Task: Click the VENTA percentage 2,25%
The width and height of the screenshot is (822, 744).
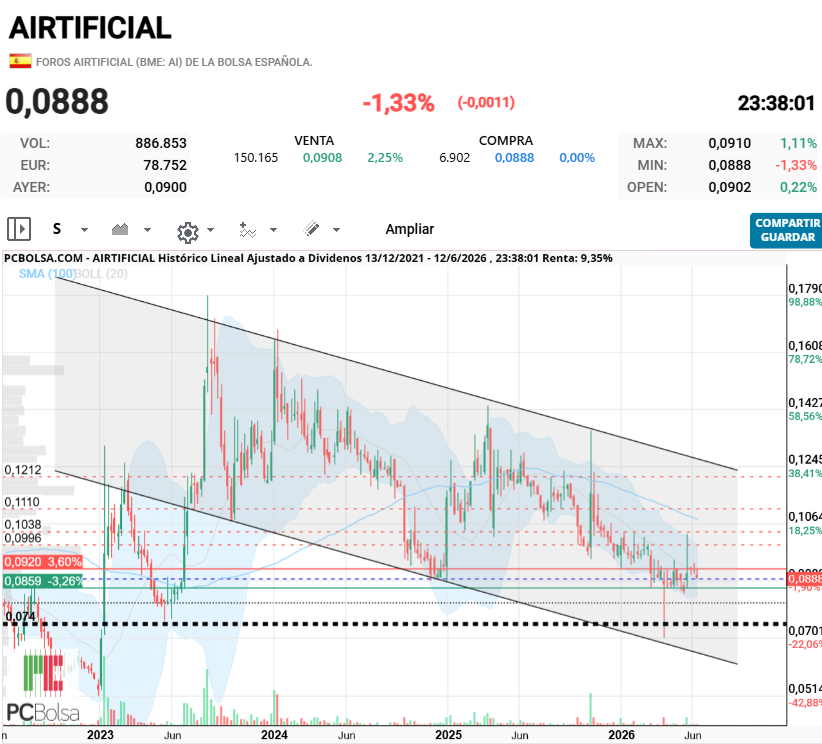Action: (x=385, y=158)
